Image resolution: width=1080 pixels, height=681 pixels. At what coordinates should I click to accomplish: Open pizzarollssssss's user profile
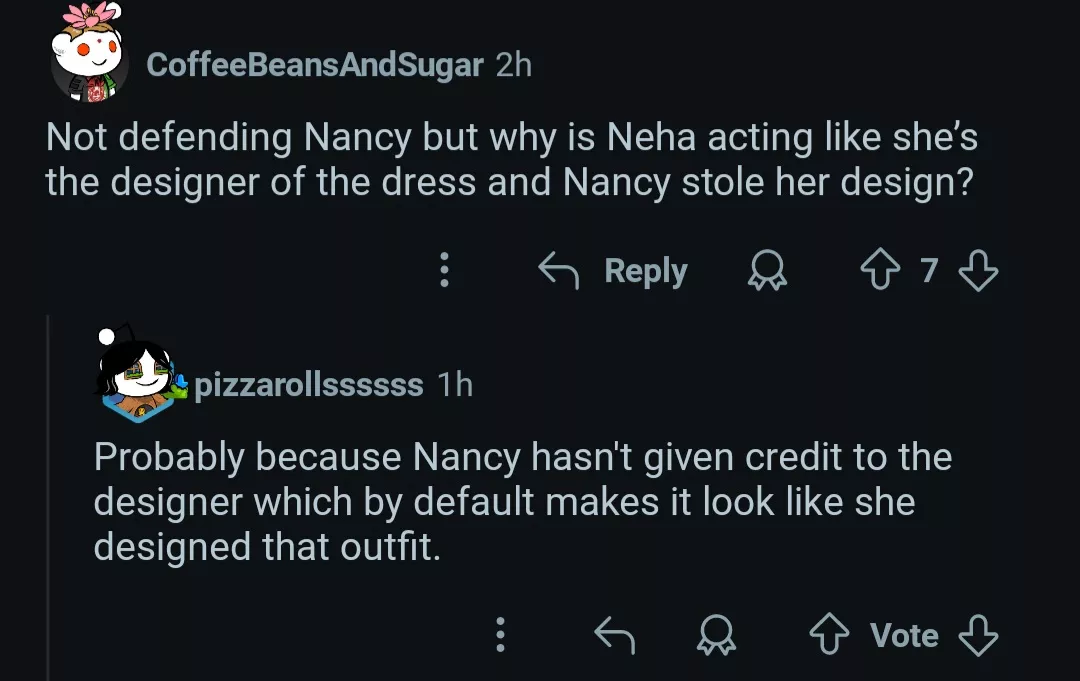pos(309,384)
